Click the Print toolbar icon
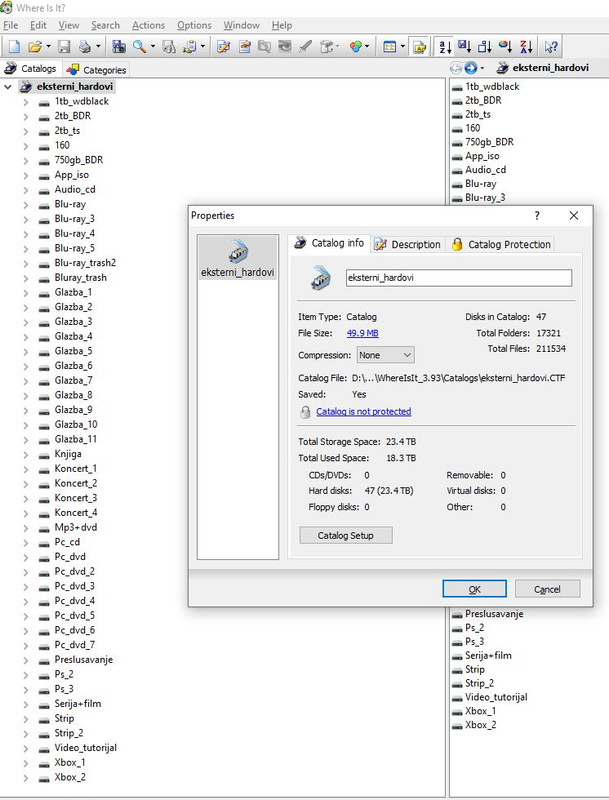The image size is (609, 800). coord(85,47)
